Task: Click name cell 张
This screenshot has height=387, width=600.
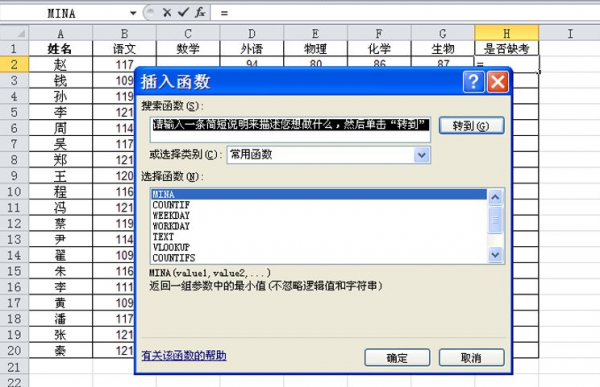Action: point(60,335)
